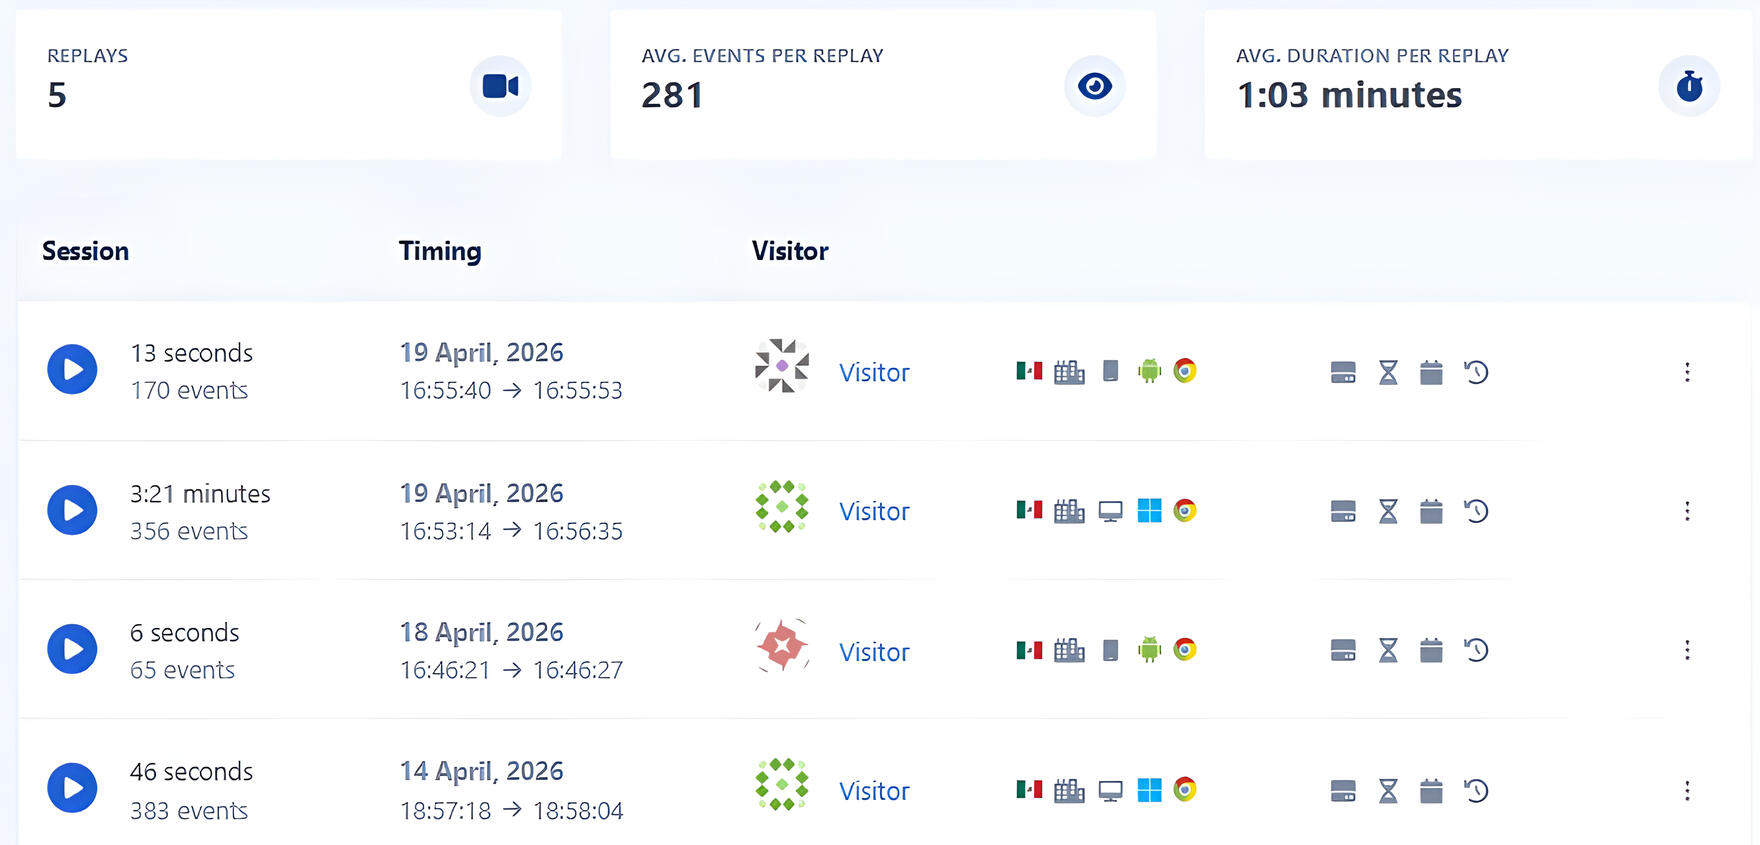1760x845 pixels.
Task: Click the Windows icon in 3:21 minutes row
Action: click(1150, 511)
